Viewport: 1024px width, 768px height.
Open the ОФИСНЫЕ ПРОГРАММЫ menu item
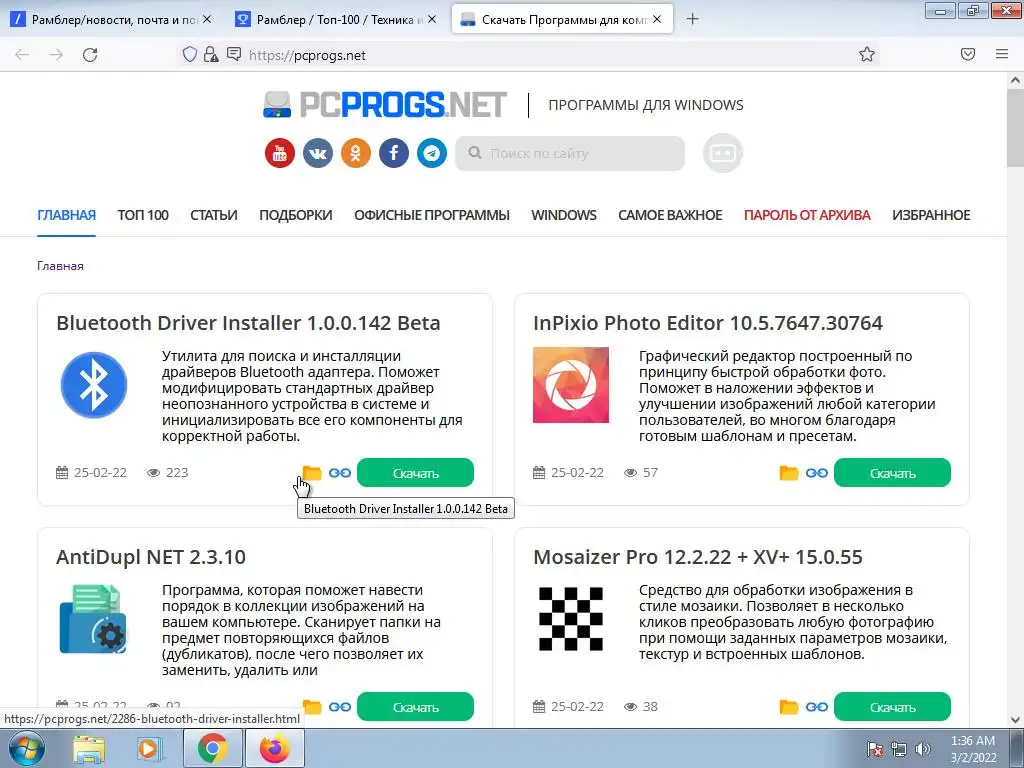[x=432, y=215]
